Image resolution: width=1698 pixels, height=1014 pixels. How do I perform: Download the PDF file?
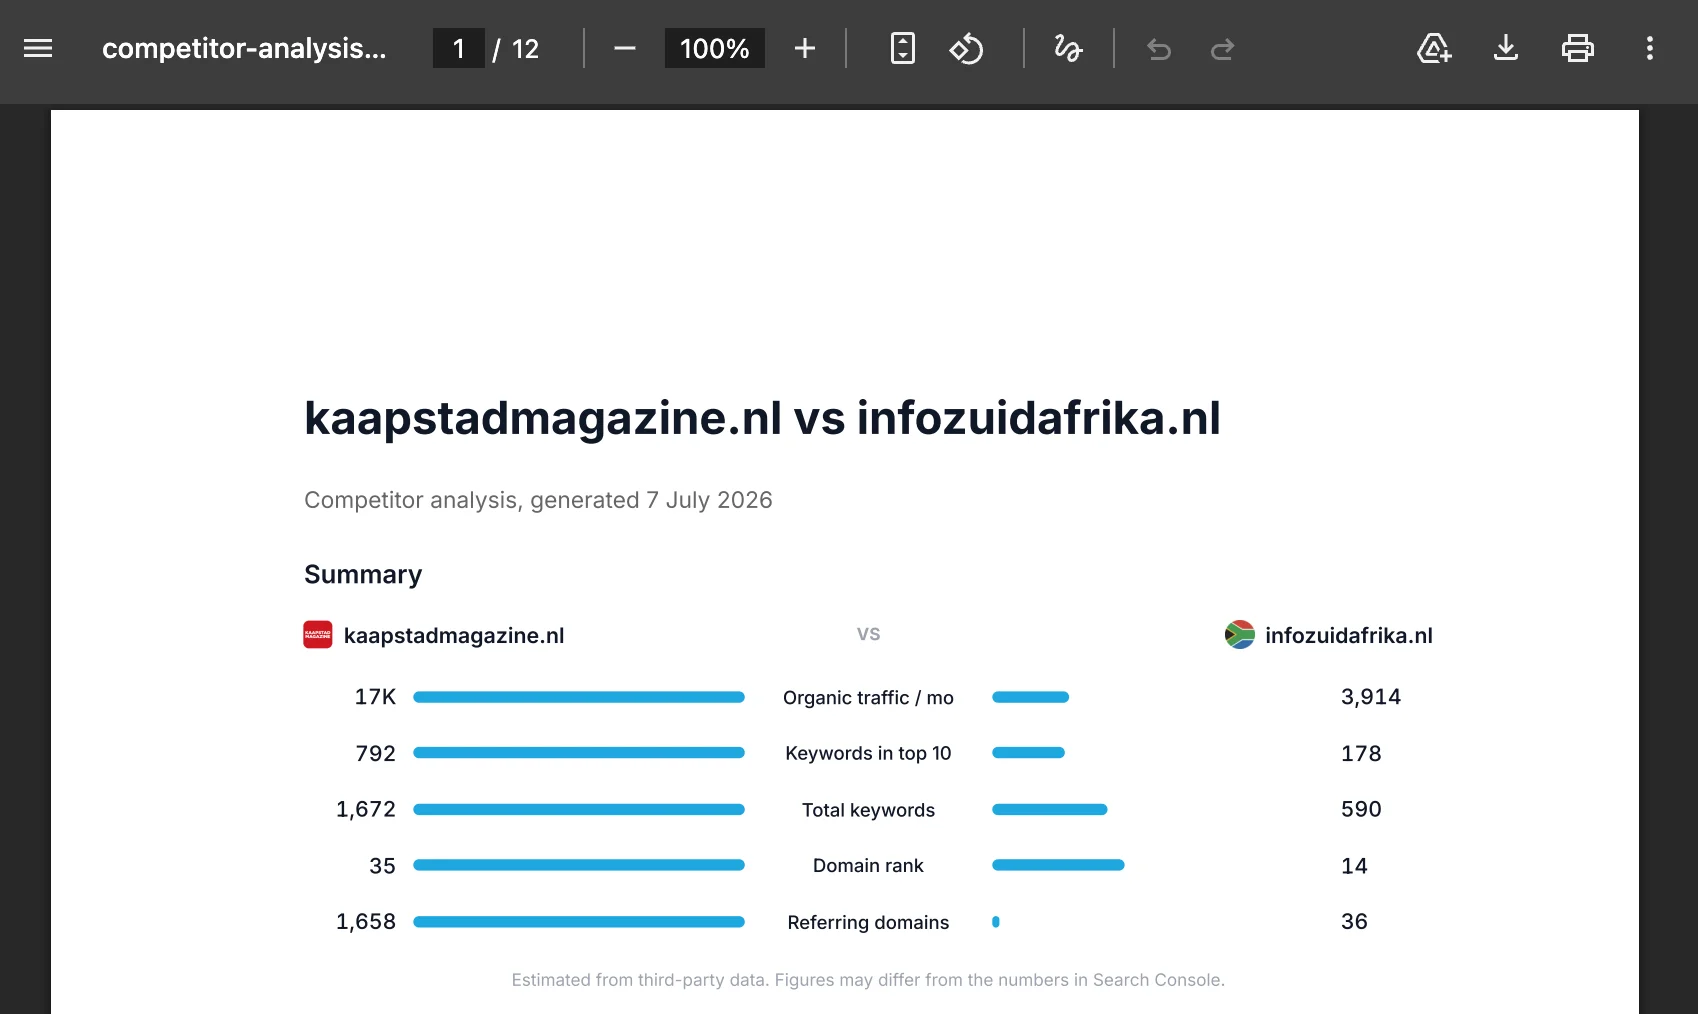(x=1506, y=48)
